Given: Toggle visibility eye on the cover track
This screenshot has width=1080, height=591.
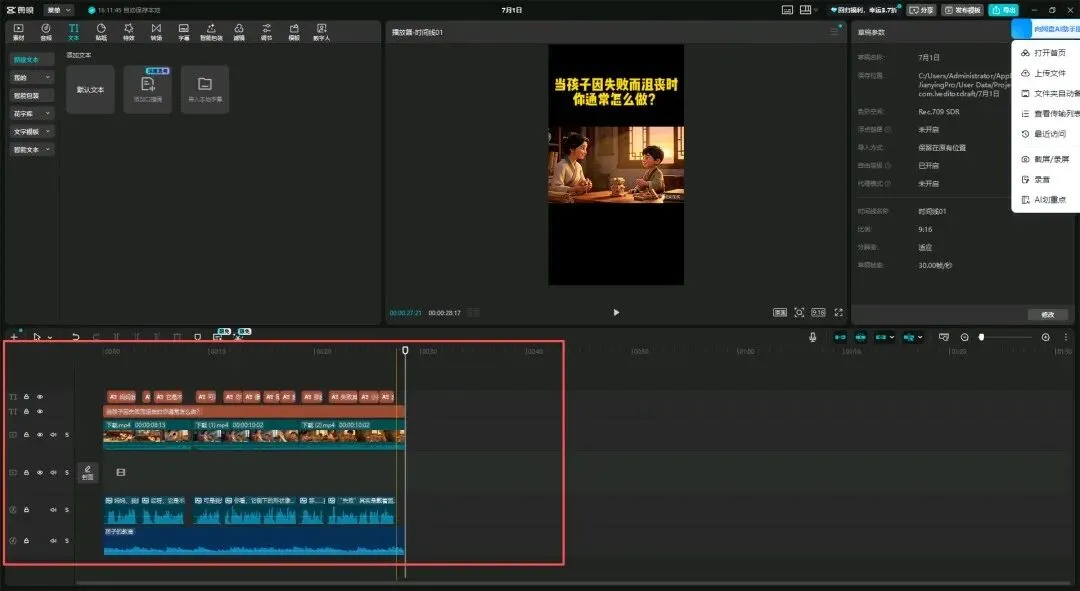Looking at the screenshot, I should pos(40,473).
